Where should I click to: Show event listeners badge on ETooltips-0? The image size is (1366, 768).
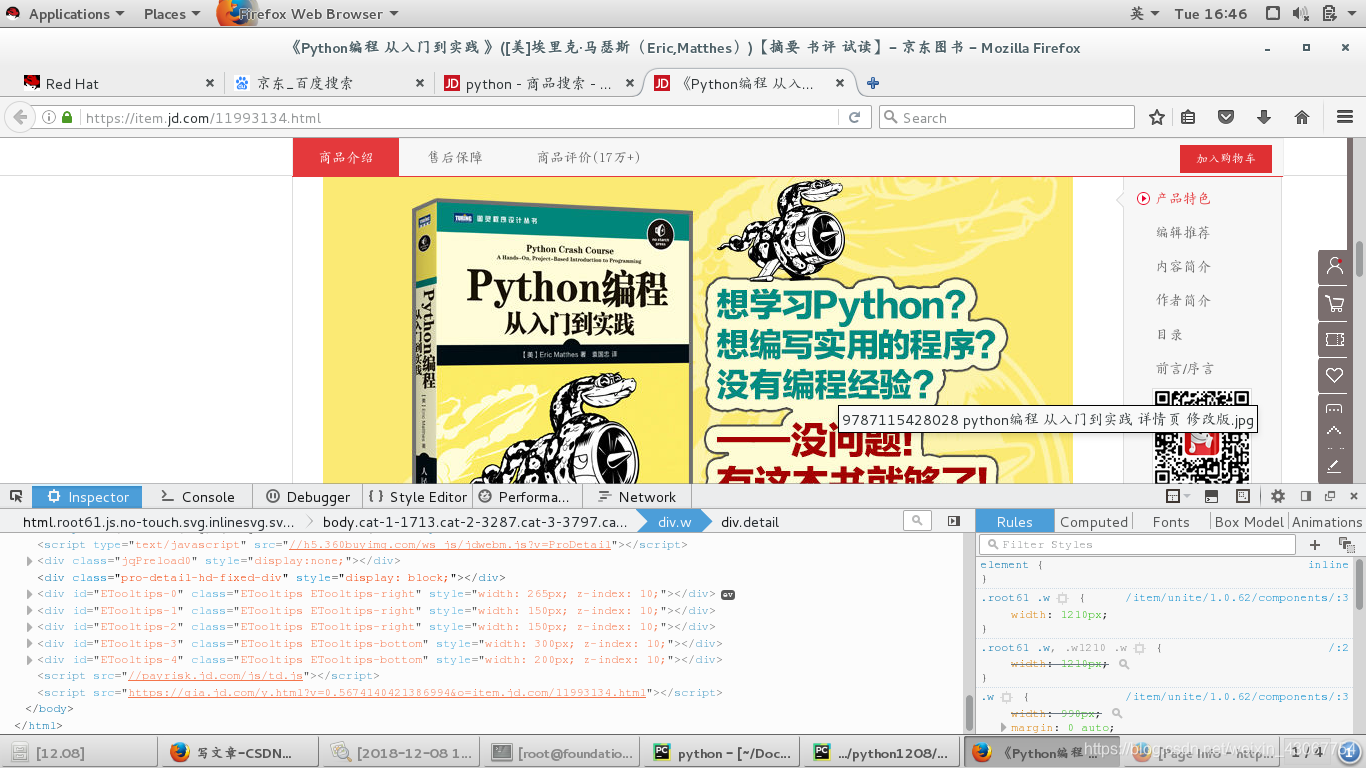click(x=728, y=594)
